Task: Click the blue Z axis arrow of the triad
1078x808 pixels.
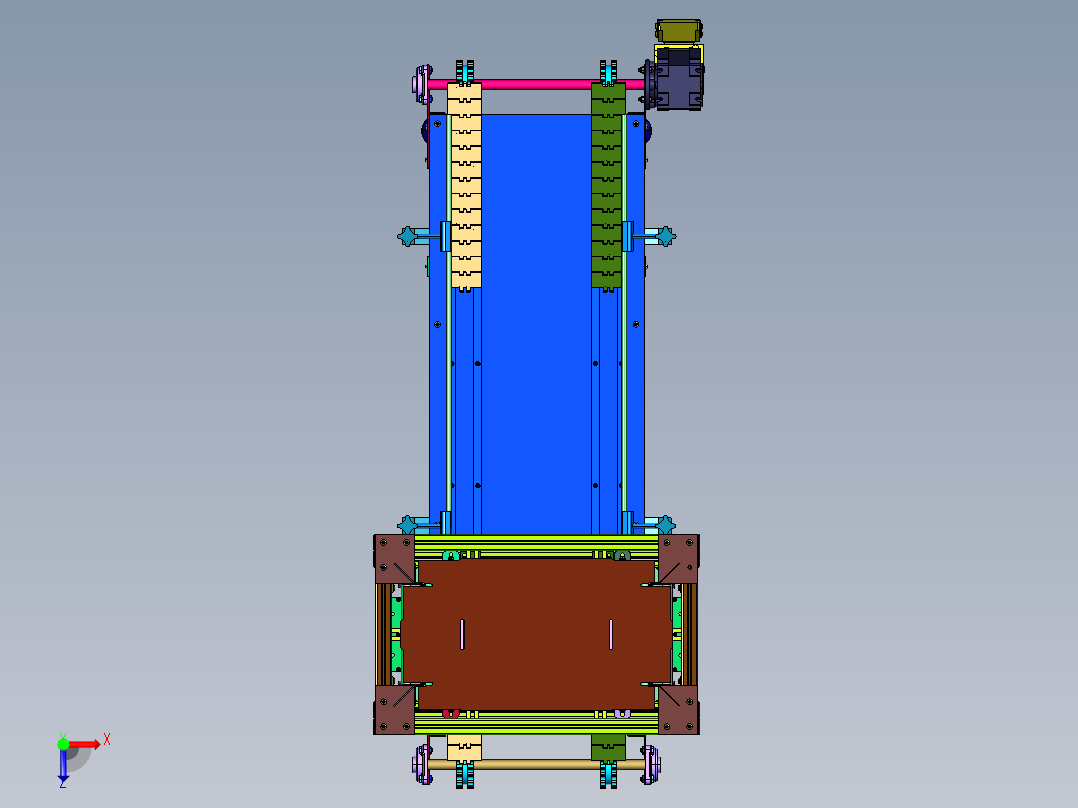Action: pyautogui.click(x=63, y=765)
